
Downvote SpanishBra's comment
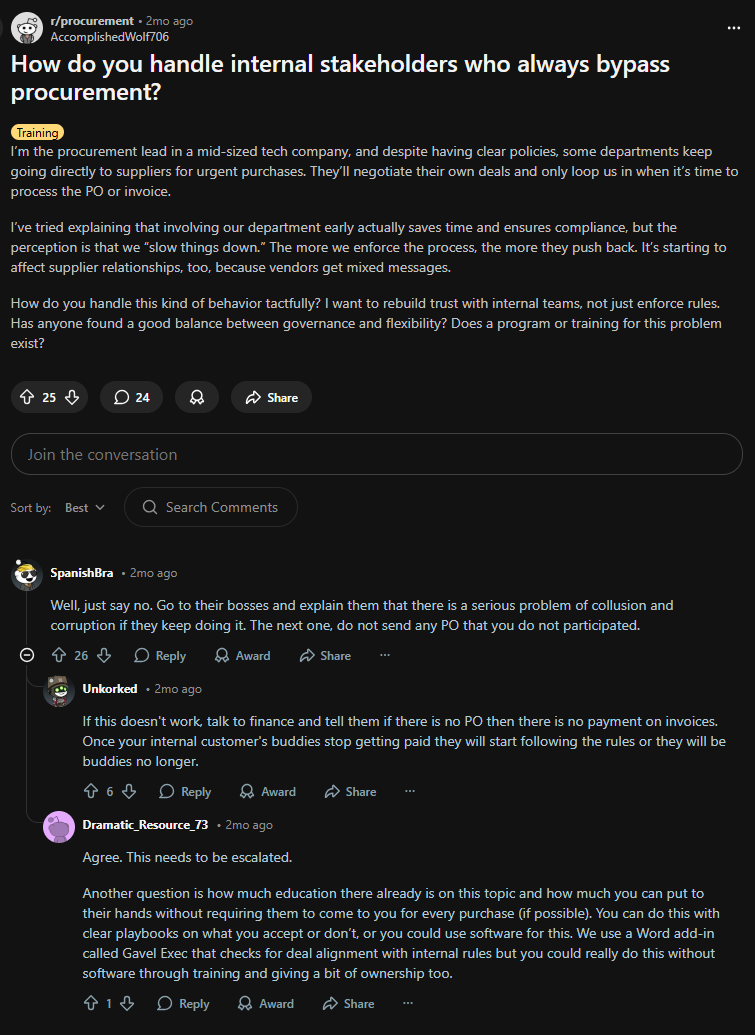[x=104, y=655]
